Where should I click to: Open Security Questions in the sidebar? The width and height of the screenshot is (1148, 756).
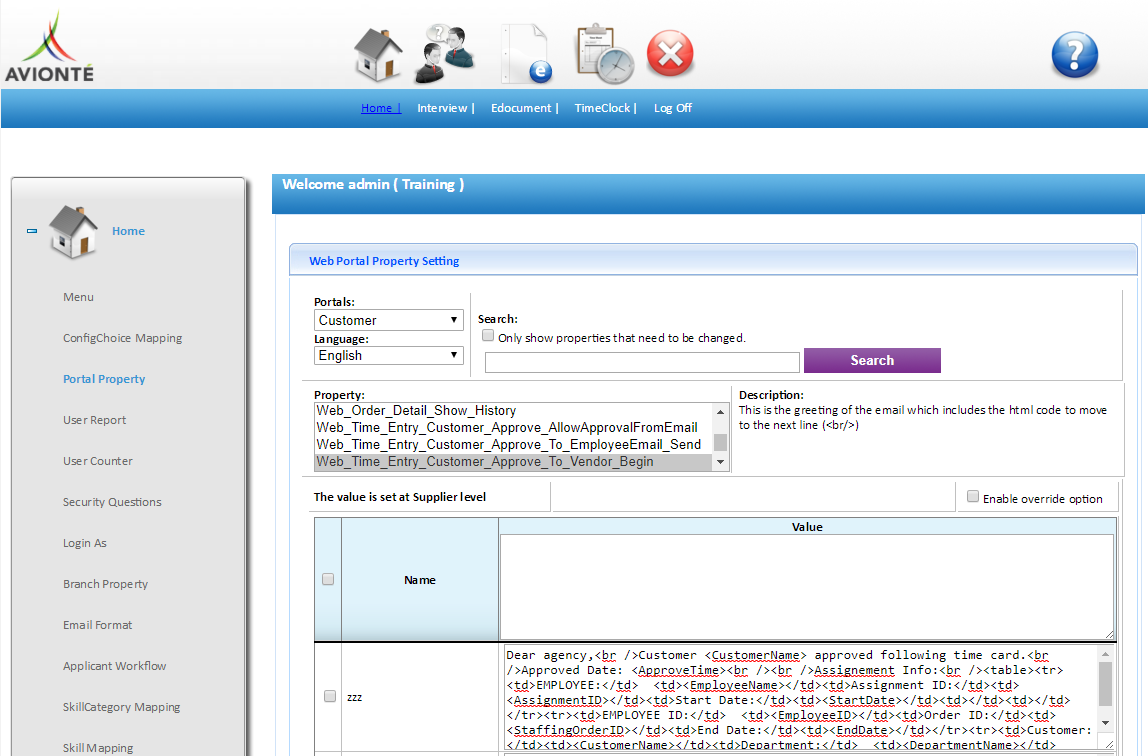112,502
